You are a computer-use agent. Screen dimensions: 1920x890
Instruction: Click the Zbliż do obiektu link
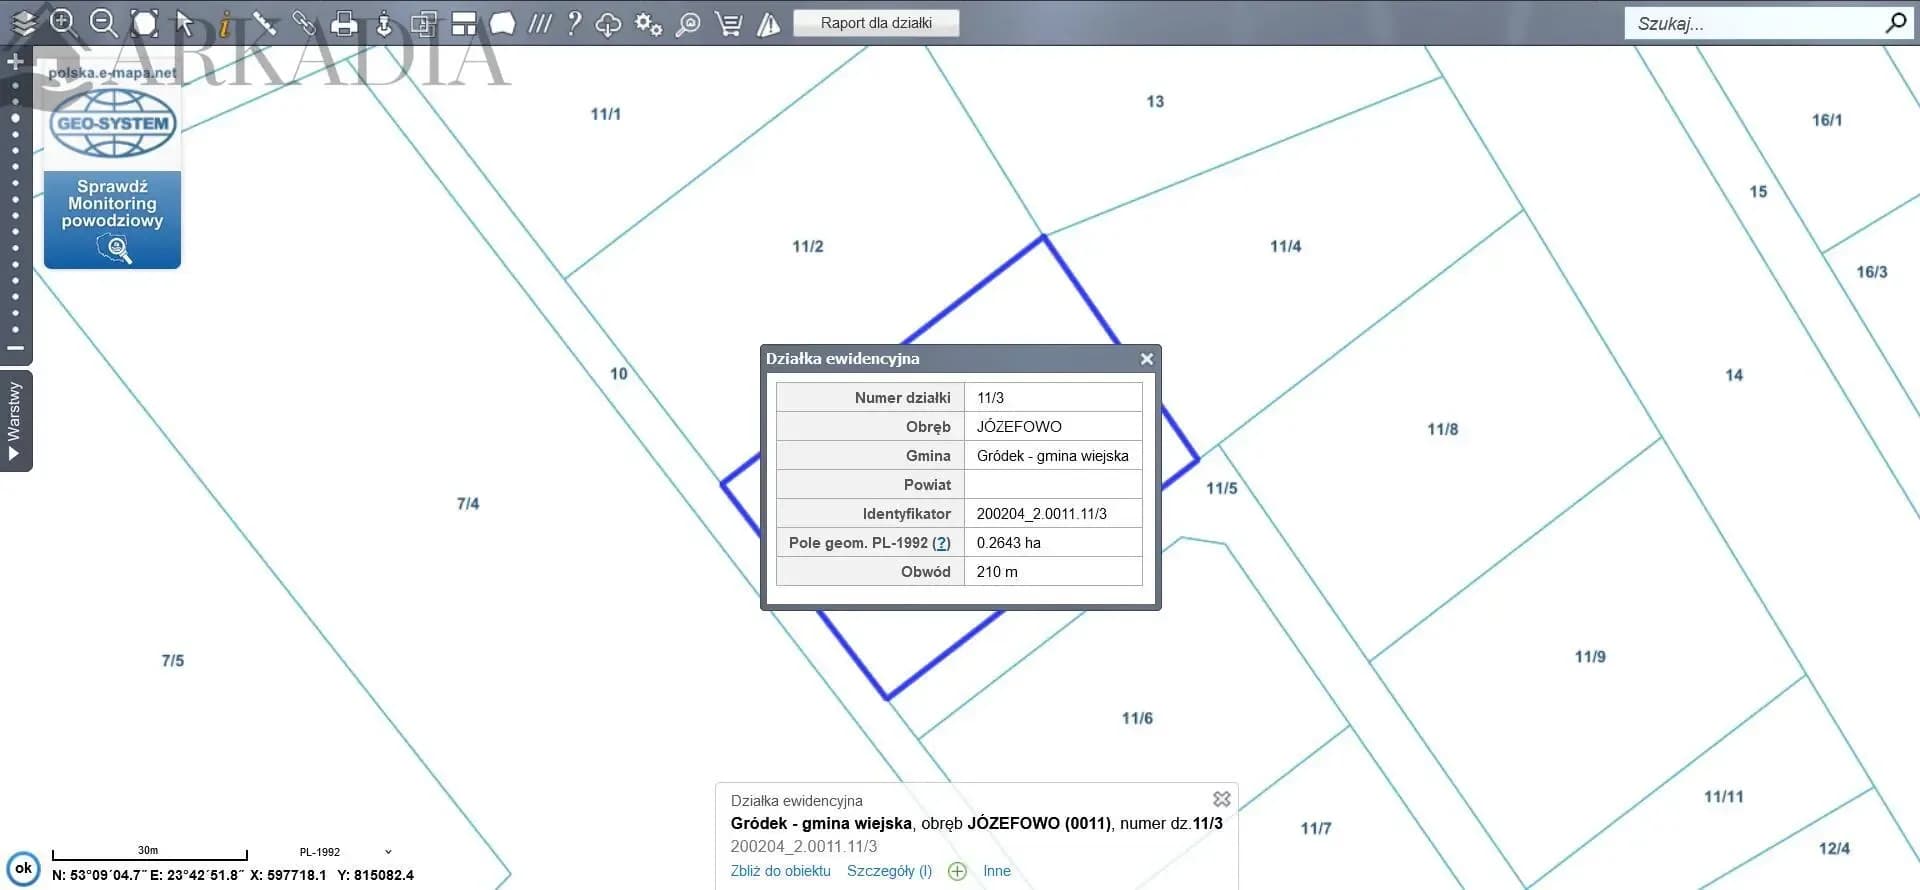[780, 871]
